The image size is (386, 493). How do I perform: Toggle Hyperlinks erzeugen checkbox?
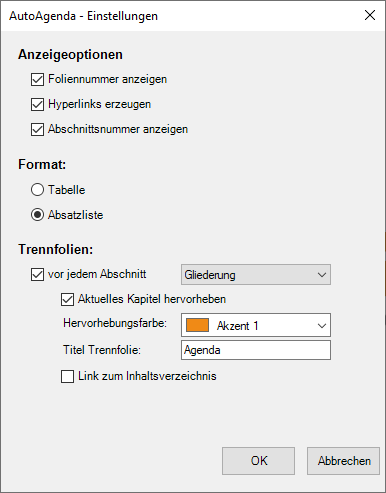pos(37,104)
